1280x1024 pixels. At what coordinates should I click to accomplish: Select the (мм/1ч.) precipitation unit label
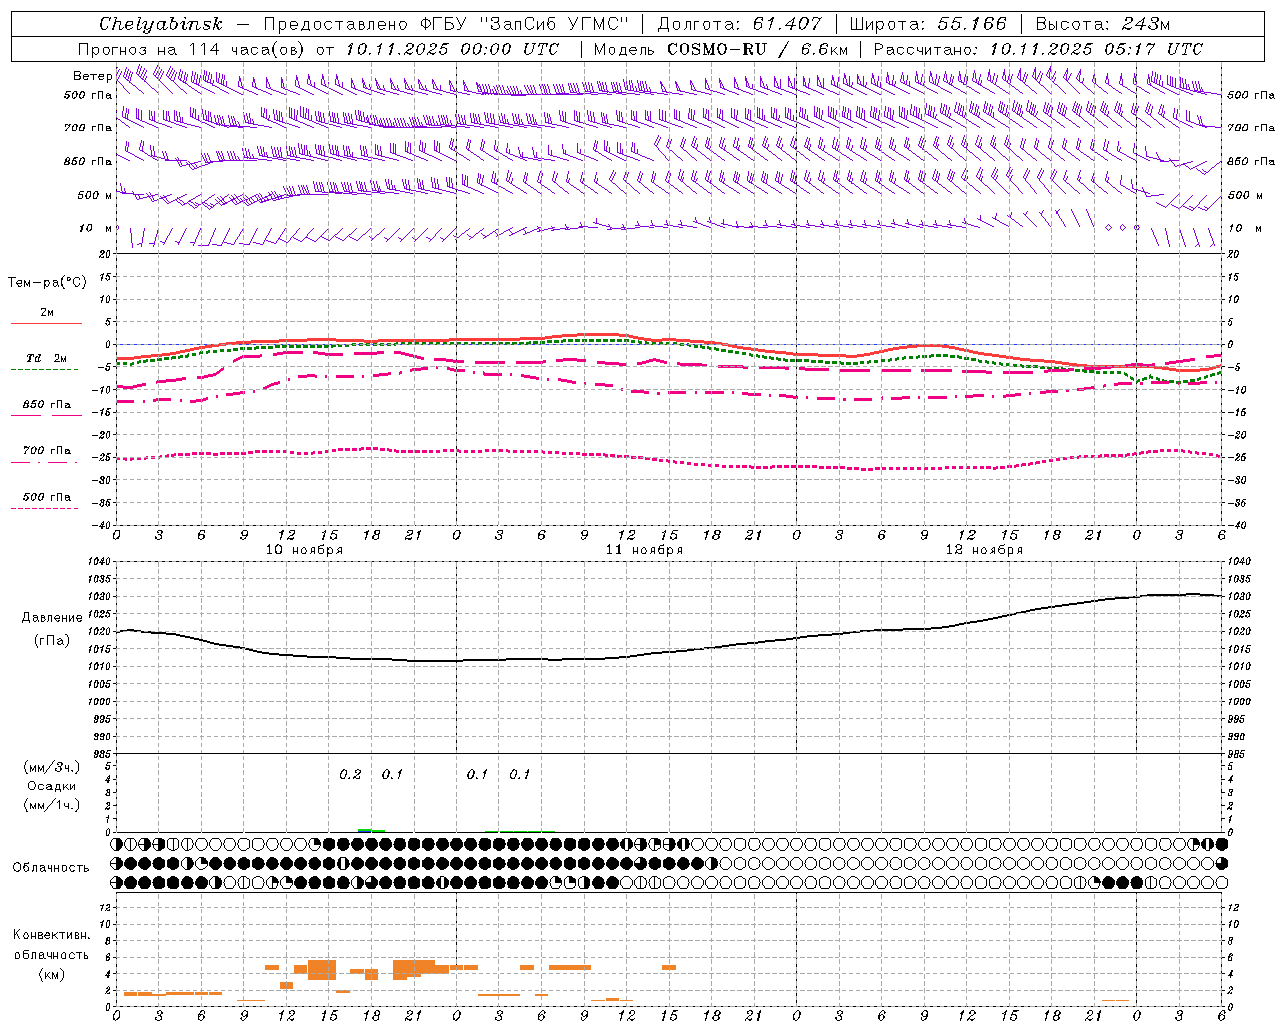[52, 805]
